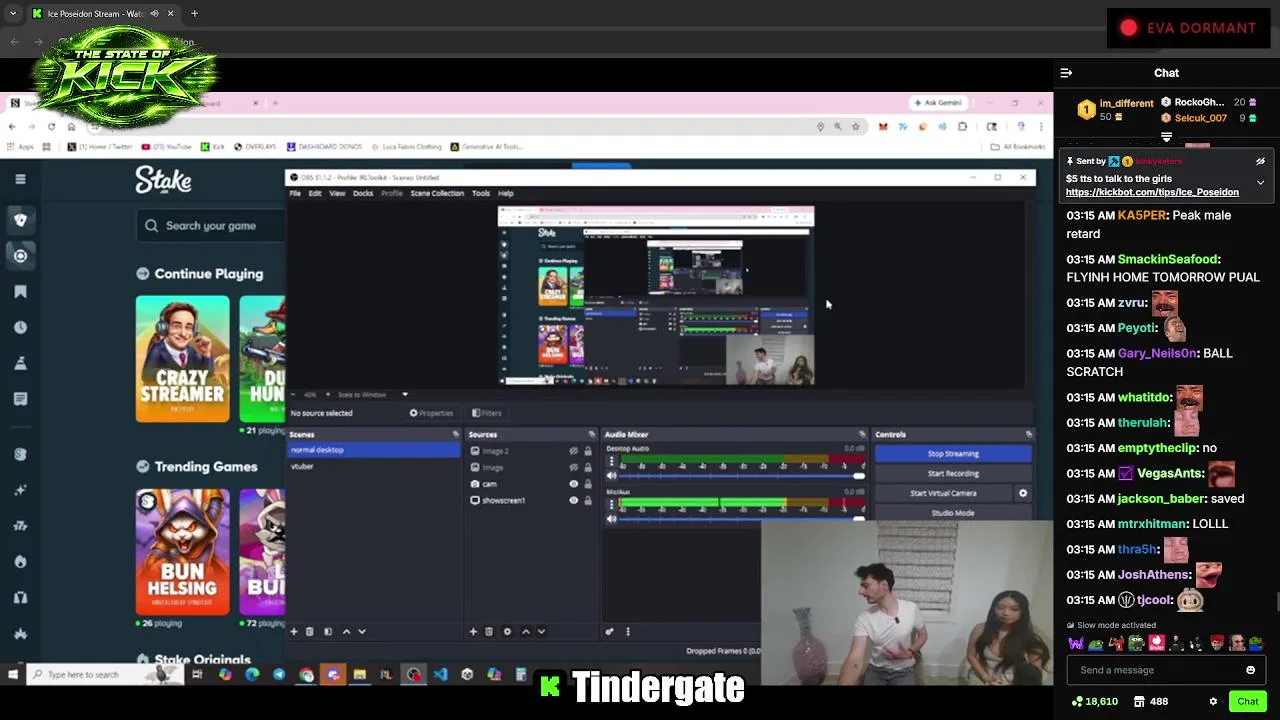Image resolution: width=1280 pixels, height=720 pixels.
Task: Open File menu in OBS
Action: click(295, 193)
